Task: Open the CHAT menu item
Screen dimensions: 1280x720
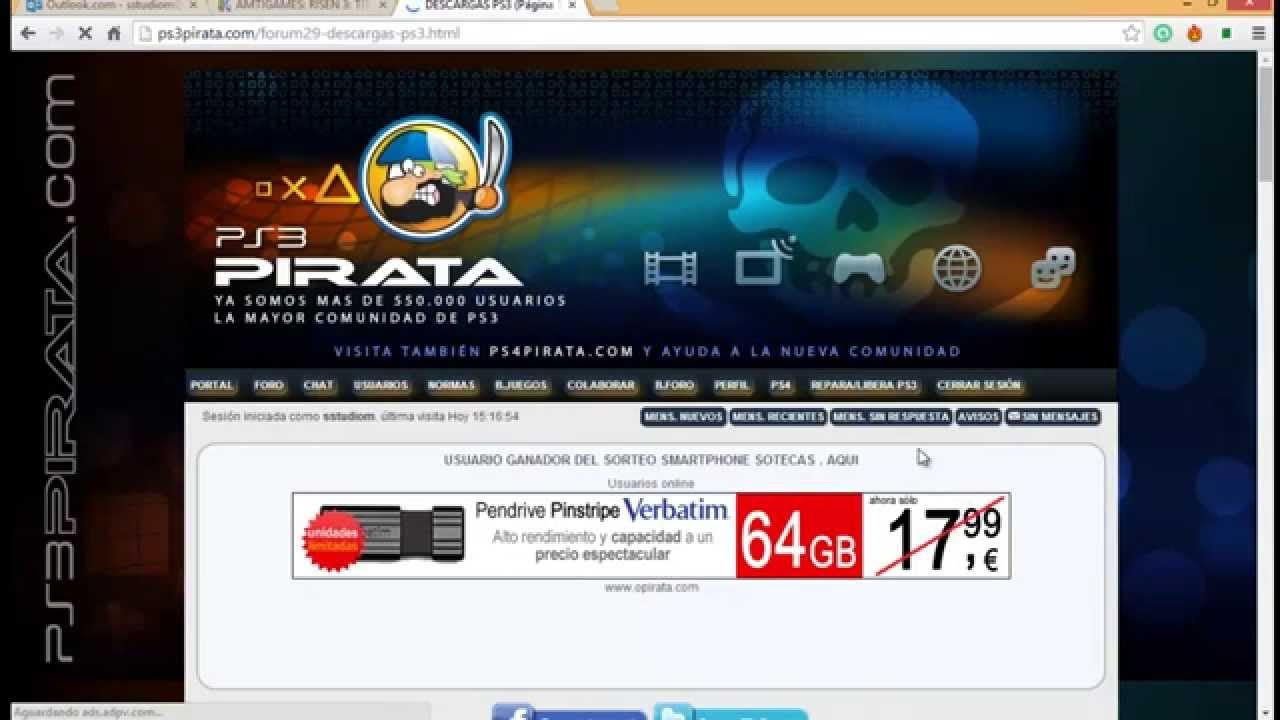Action: [x=318, y=385]
